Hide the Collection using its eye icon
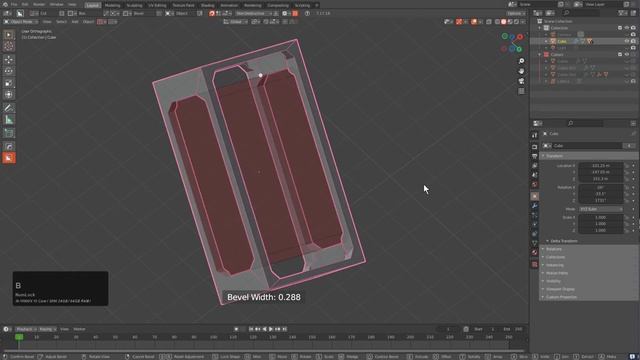 627,28
